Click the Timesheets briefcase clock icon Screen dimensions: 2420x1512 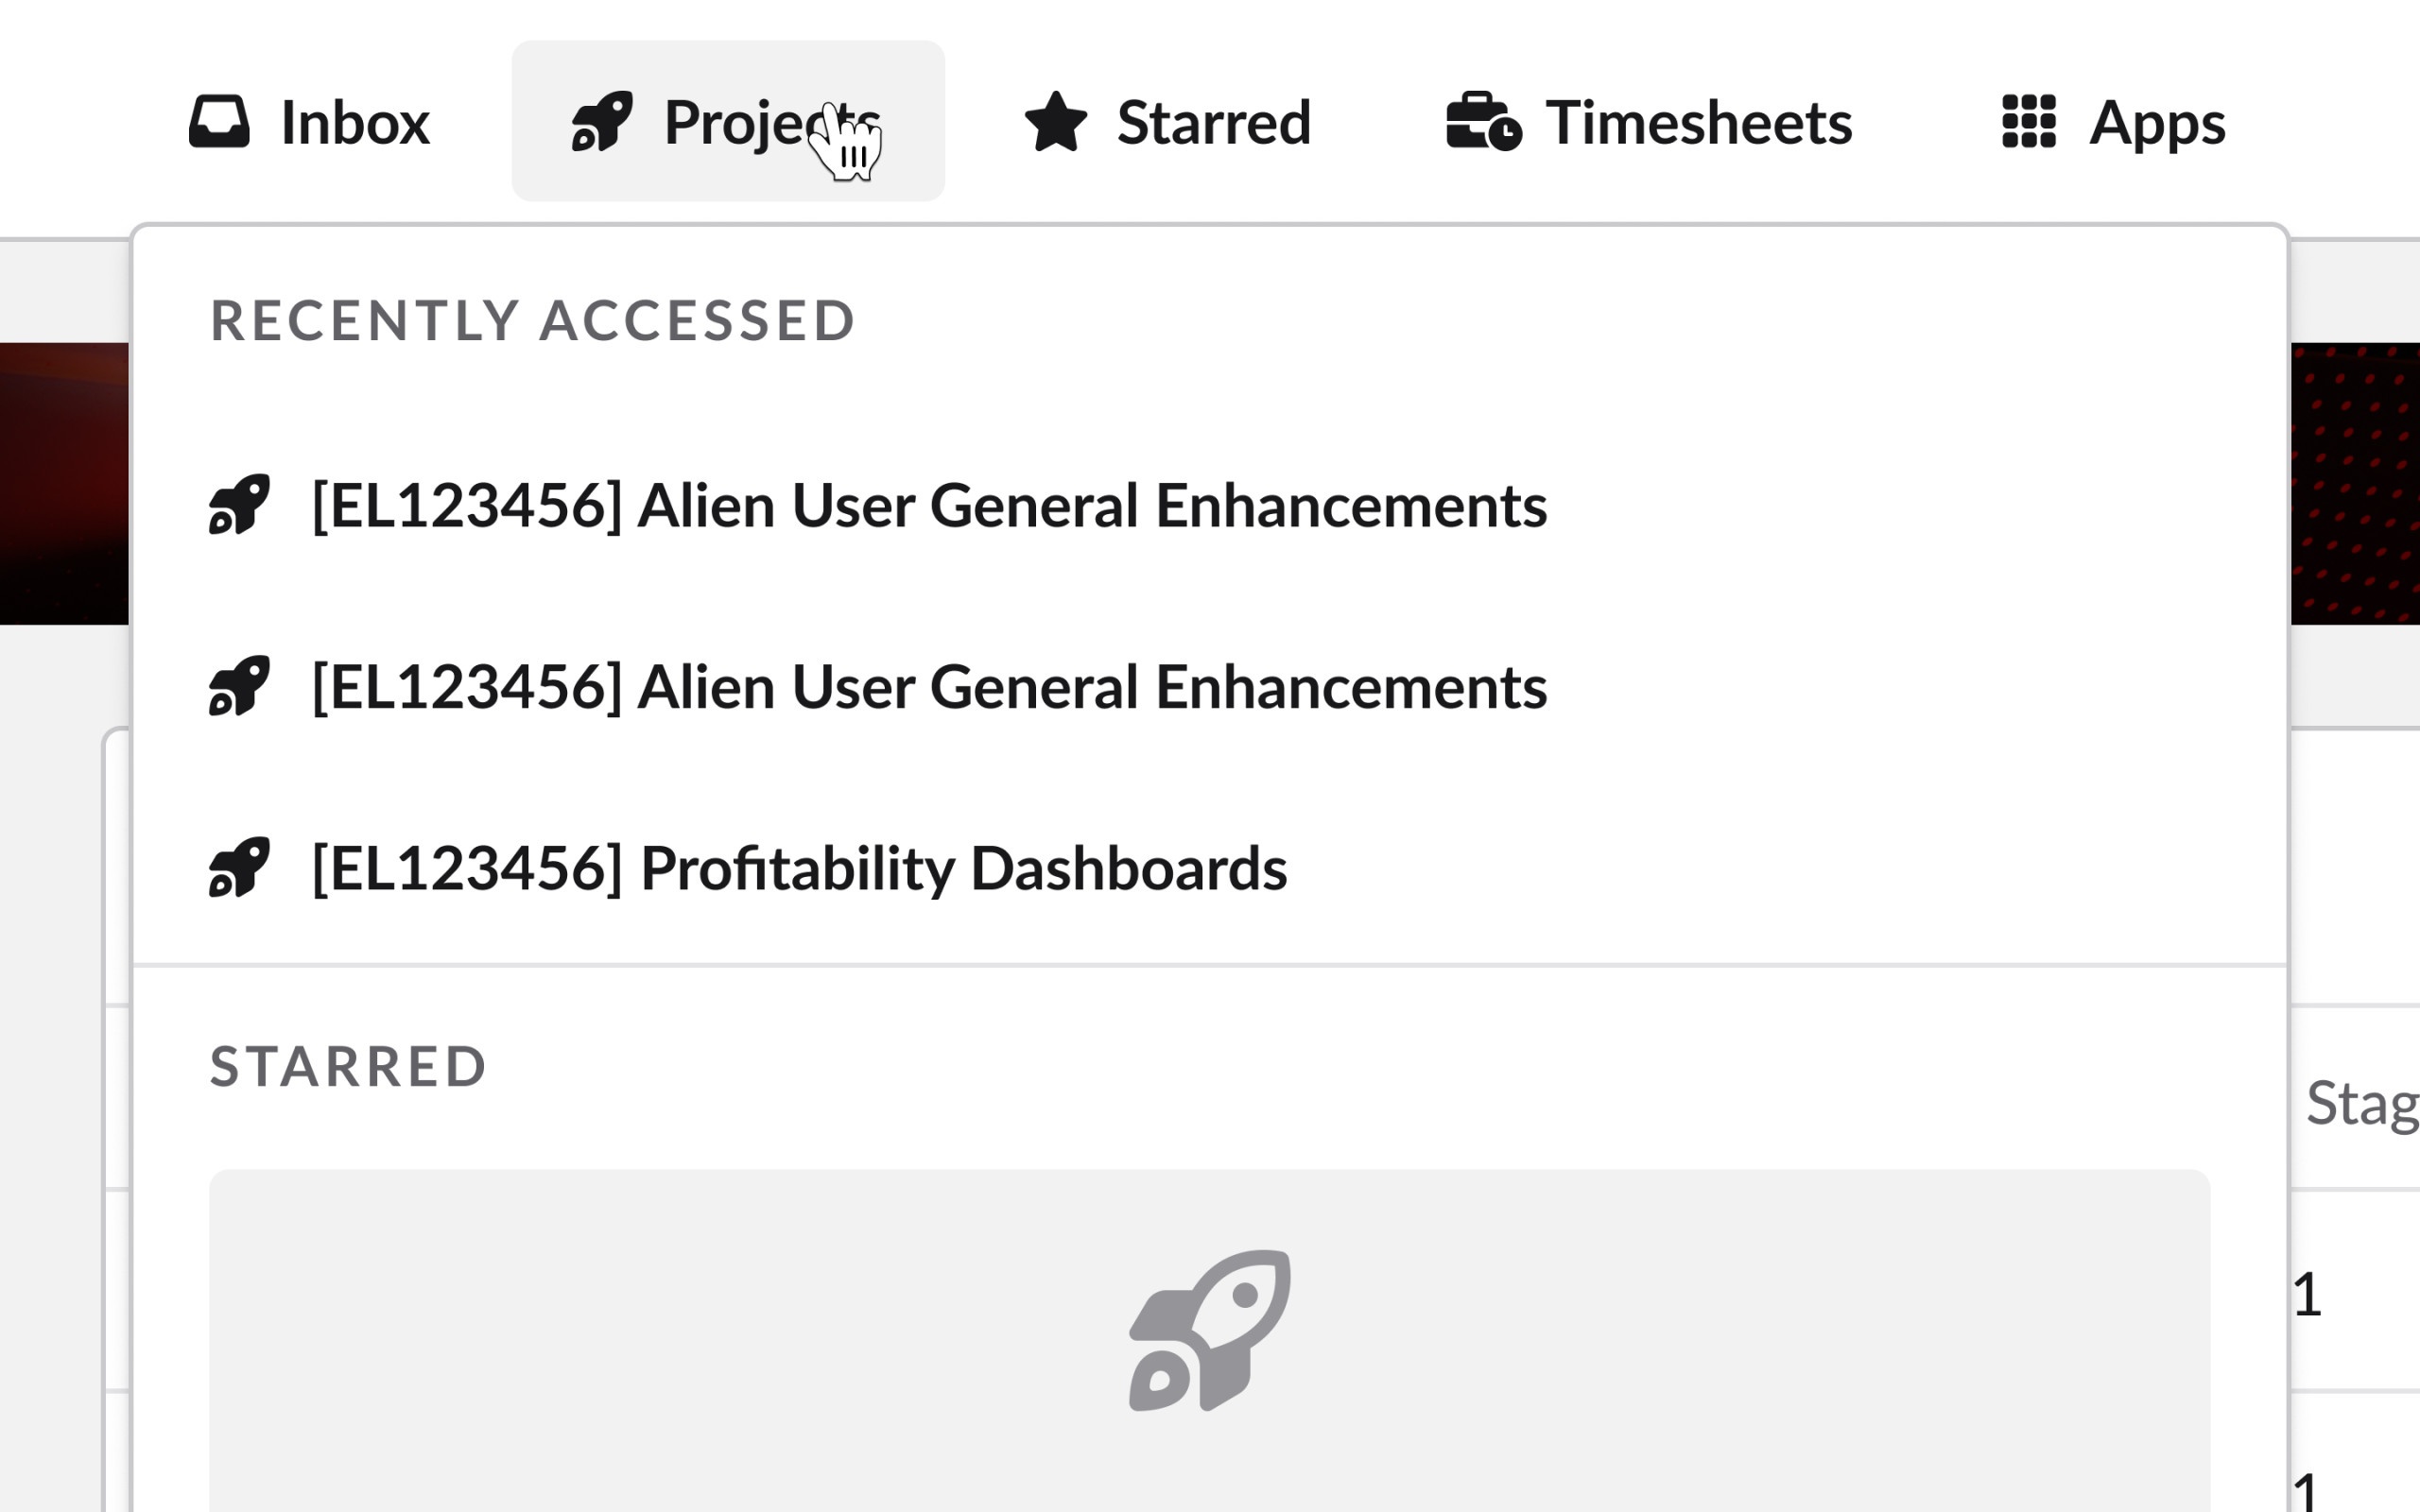pos(1484,122)
